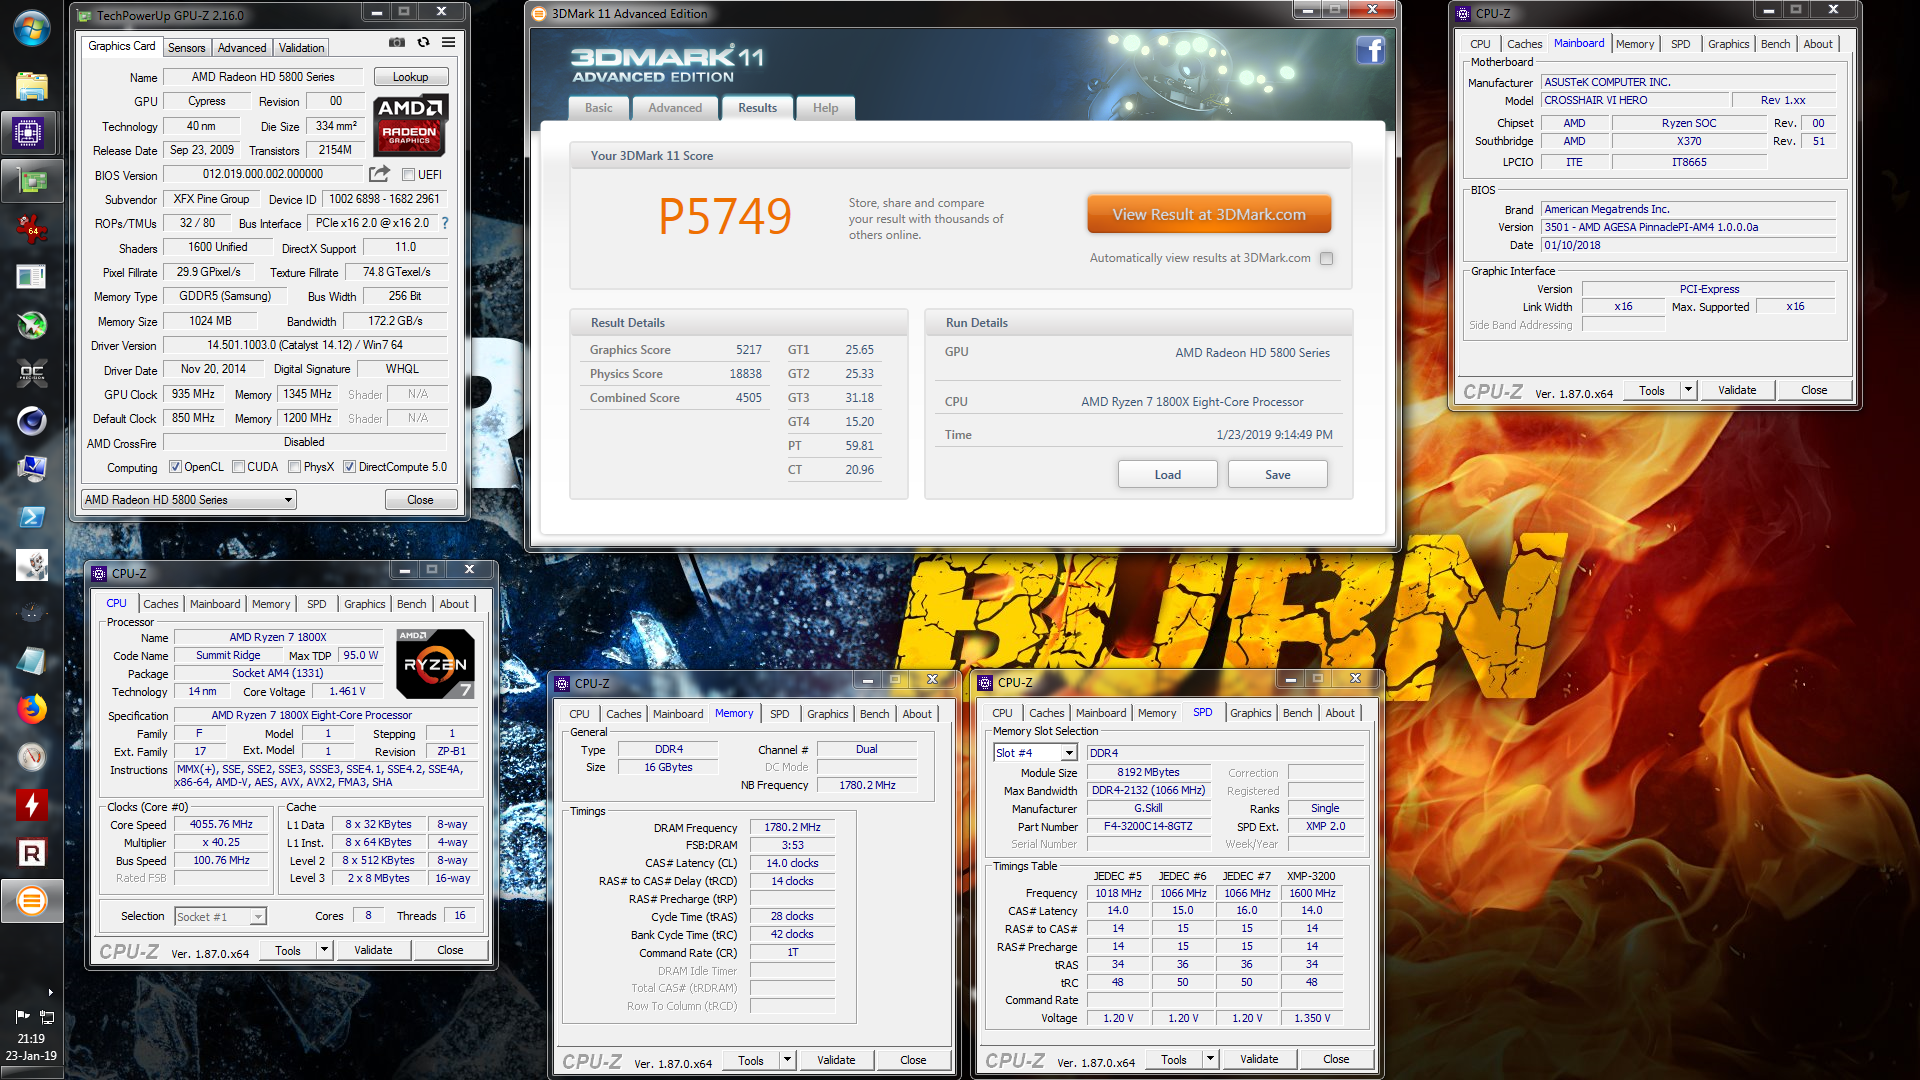This screenshot has width=1920, height=1080.
Task: Open the Notepad taskbar icon
Action: click(x=31, y=661)
